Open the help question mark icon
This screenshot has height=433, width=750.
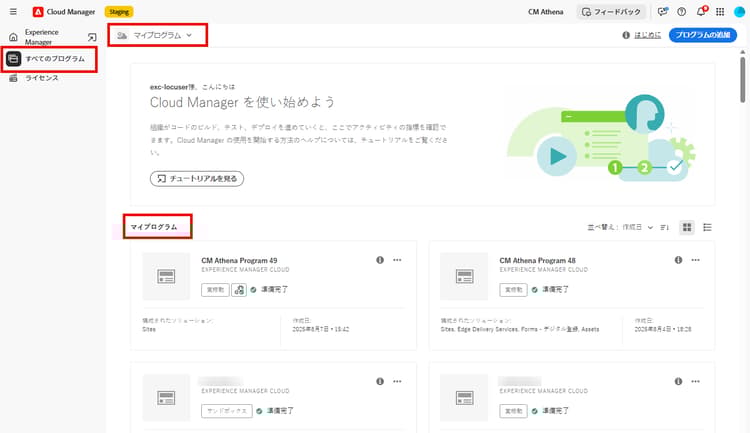682,11
